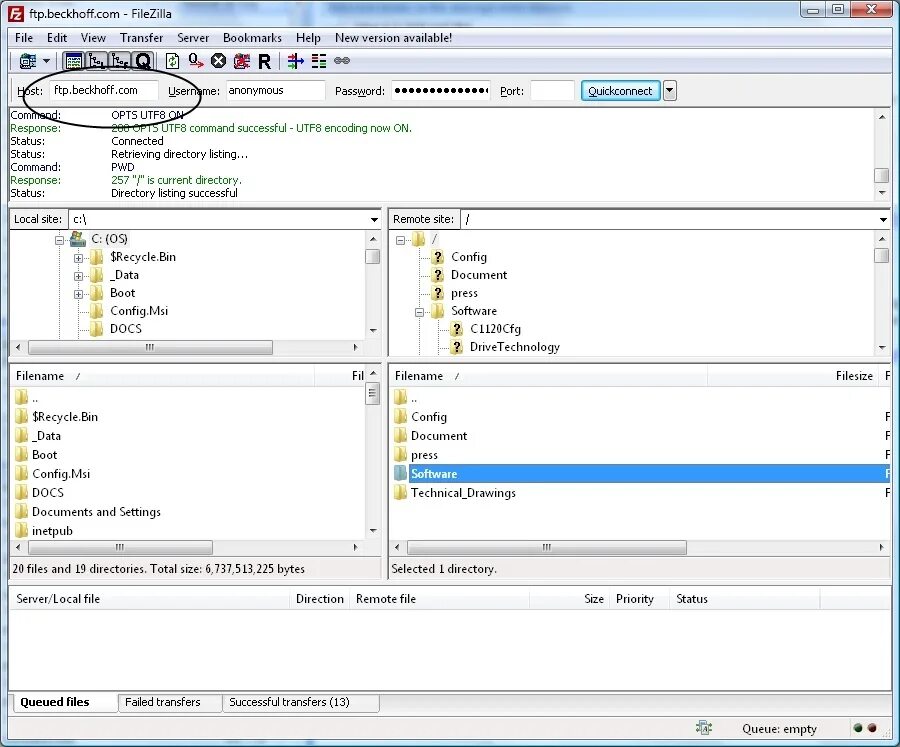Viewport: 900px width, 747px height.
Task: Expand the $Recycle.Bin folder in local tree
Action: pyautogui.click(x=78, y=258)
